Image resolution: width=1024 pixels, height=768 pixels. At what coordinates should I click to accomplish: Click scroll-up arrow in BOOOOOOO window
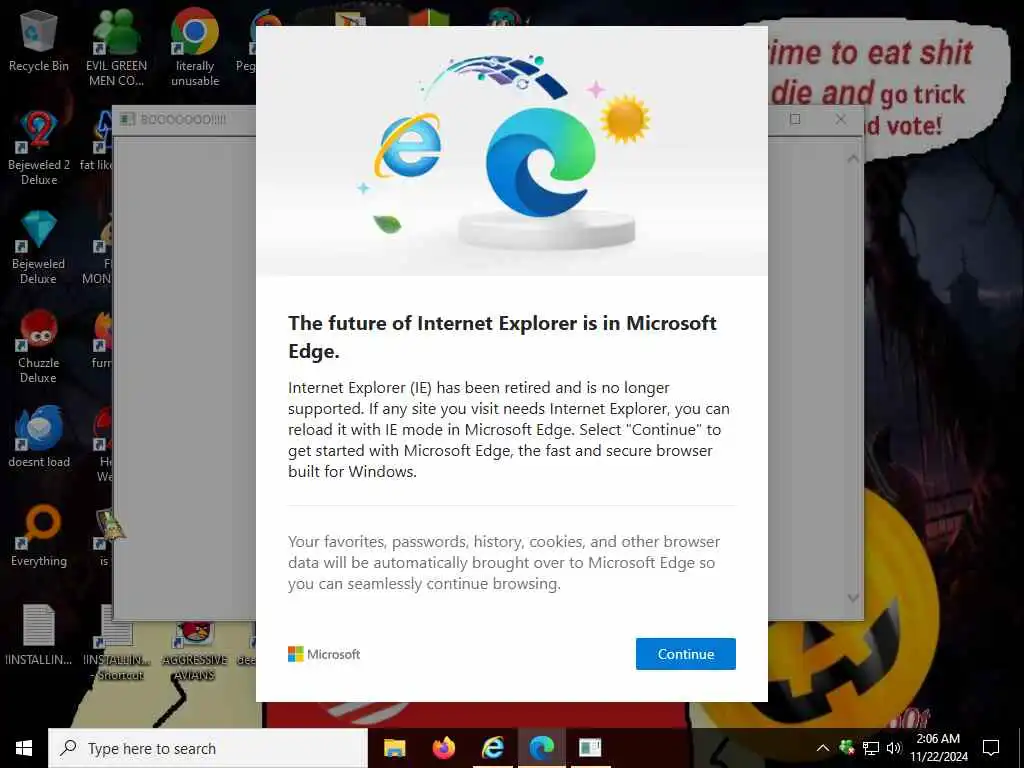tap(853, 159)
